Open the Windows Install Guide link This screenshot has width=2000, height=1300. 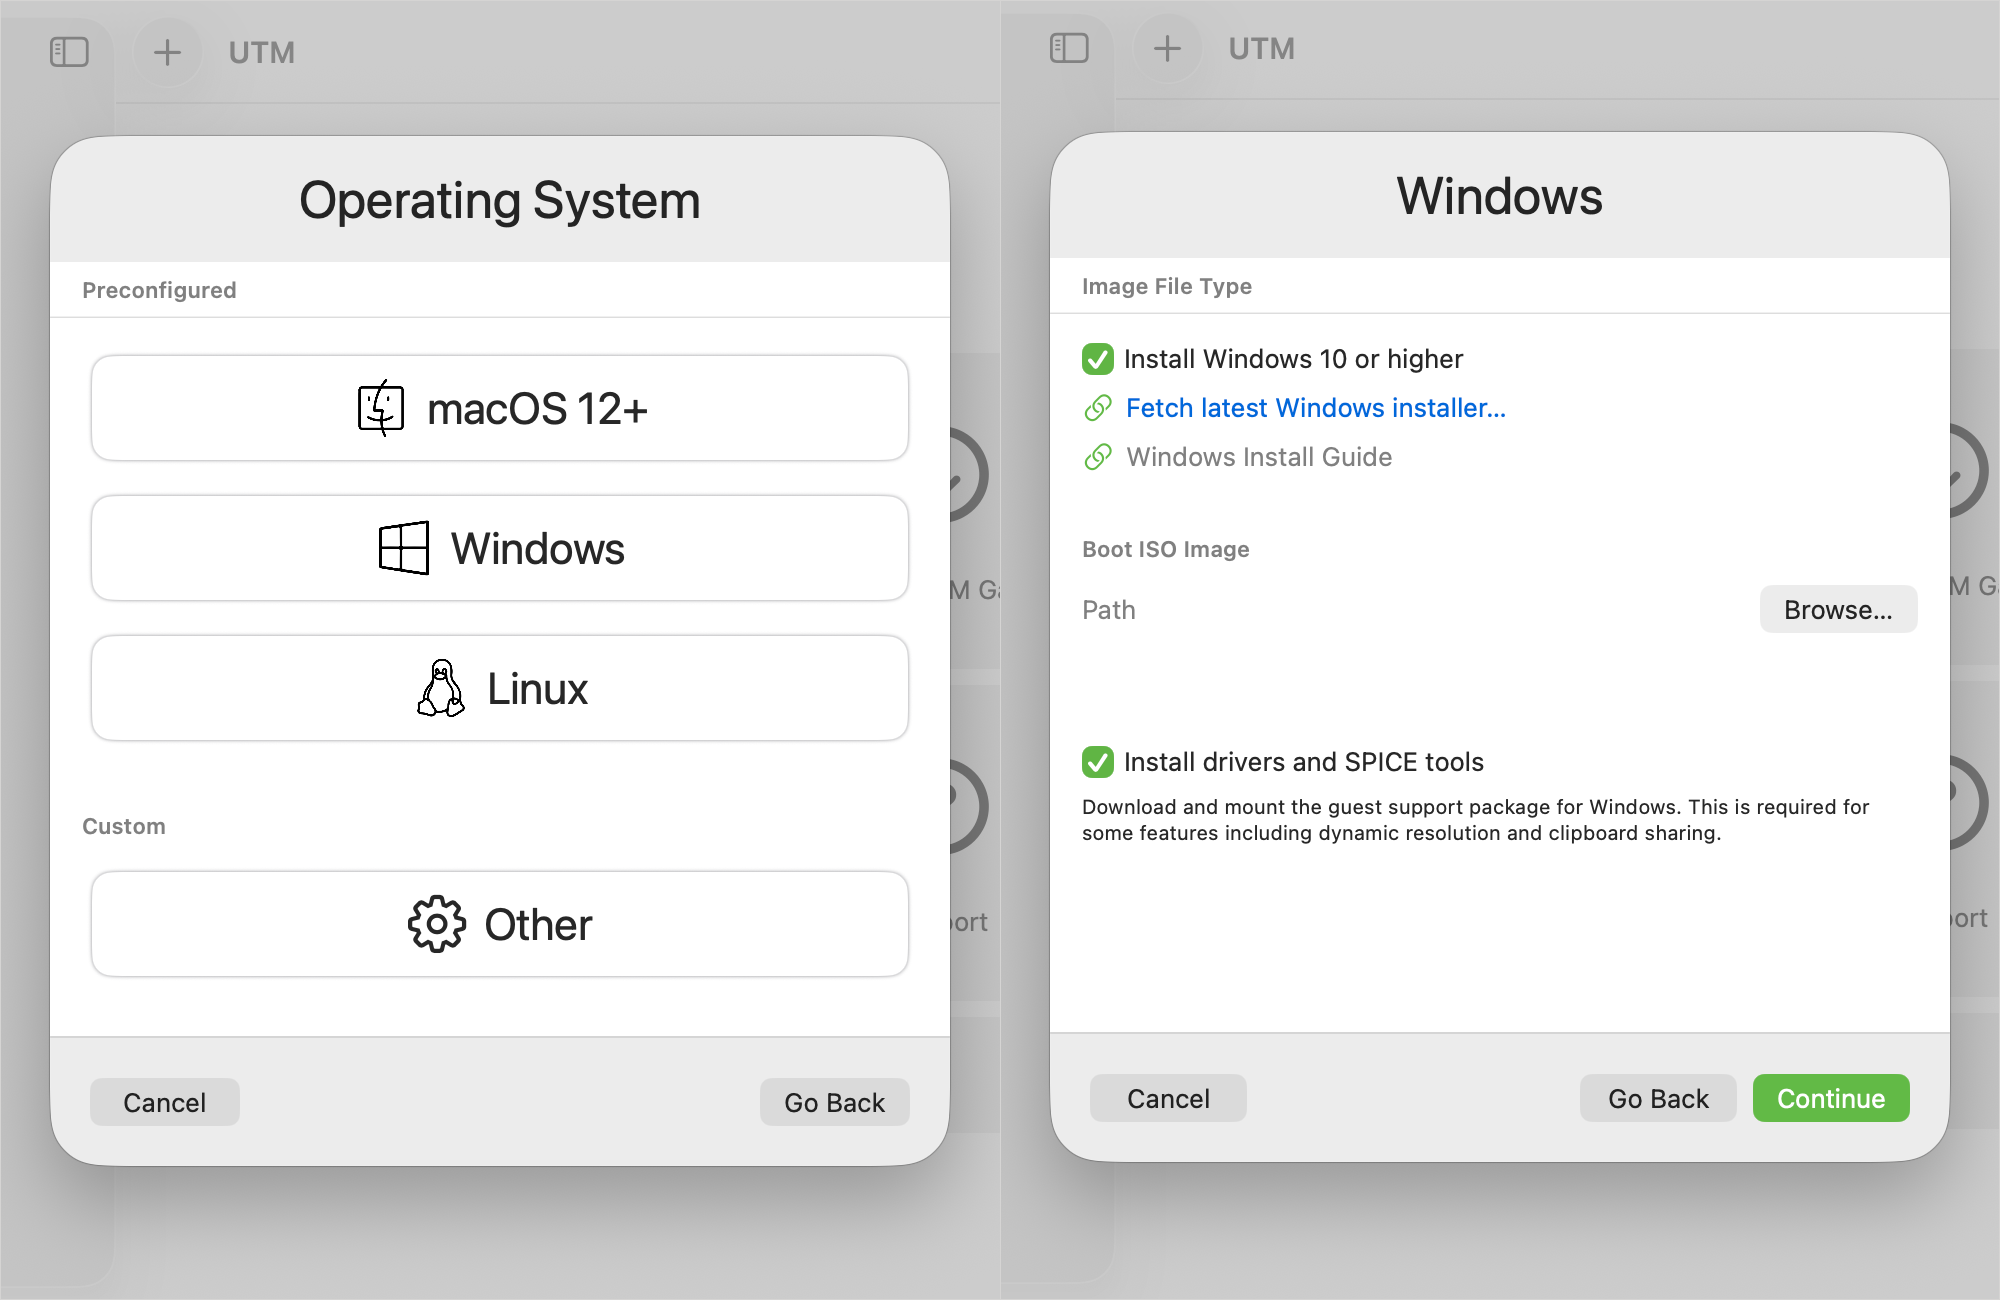[1259, 457]
